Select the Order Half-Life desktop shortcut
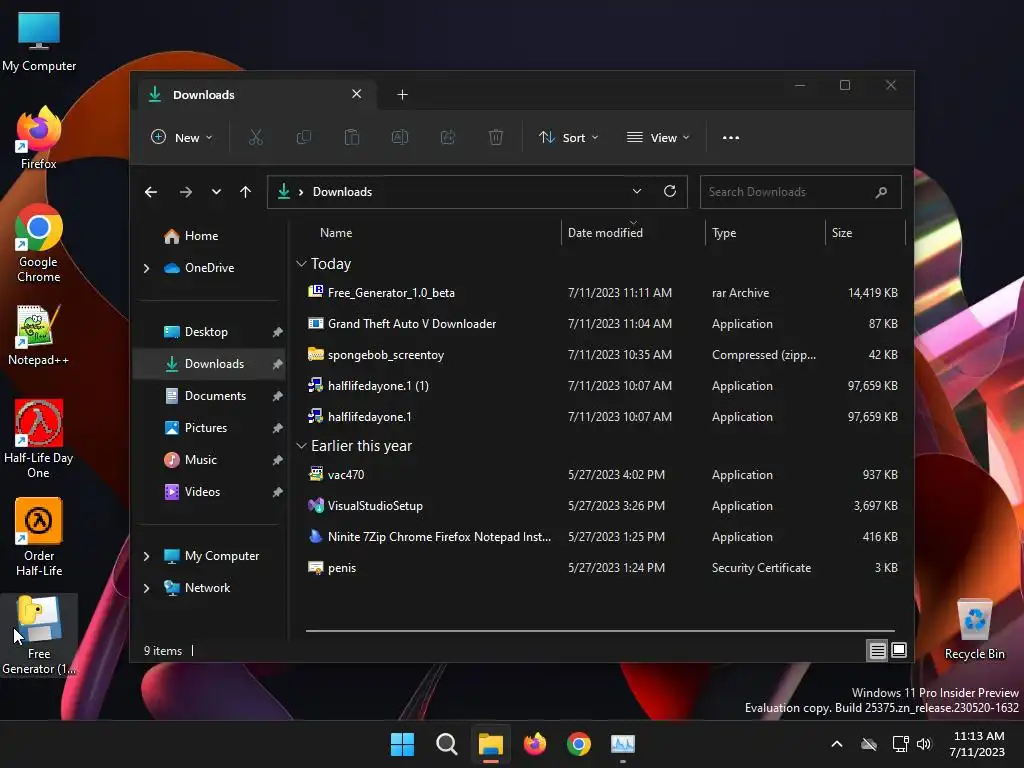 (39, 537)
